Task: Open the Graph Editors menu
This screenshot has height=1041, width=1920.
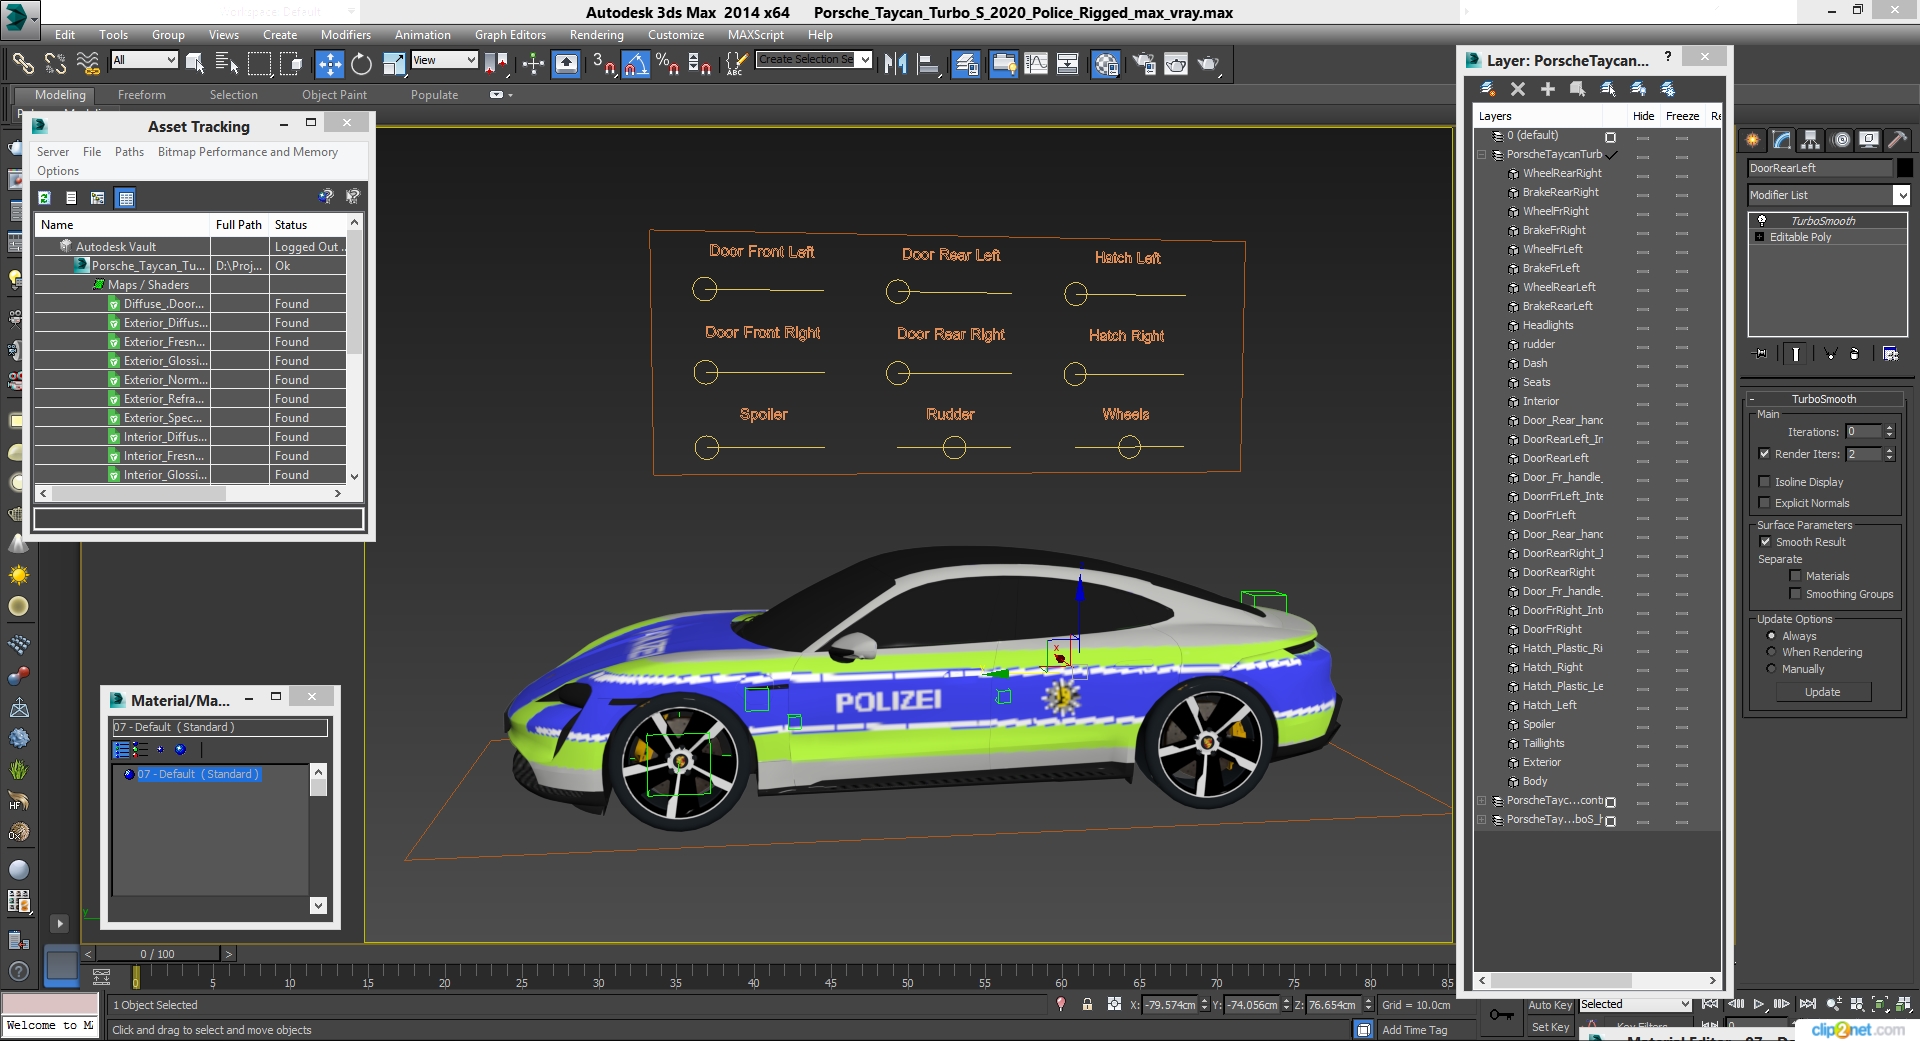Action: coord(510,35)
